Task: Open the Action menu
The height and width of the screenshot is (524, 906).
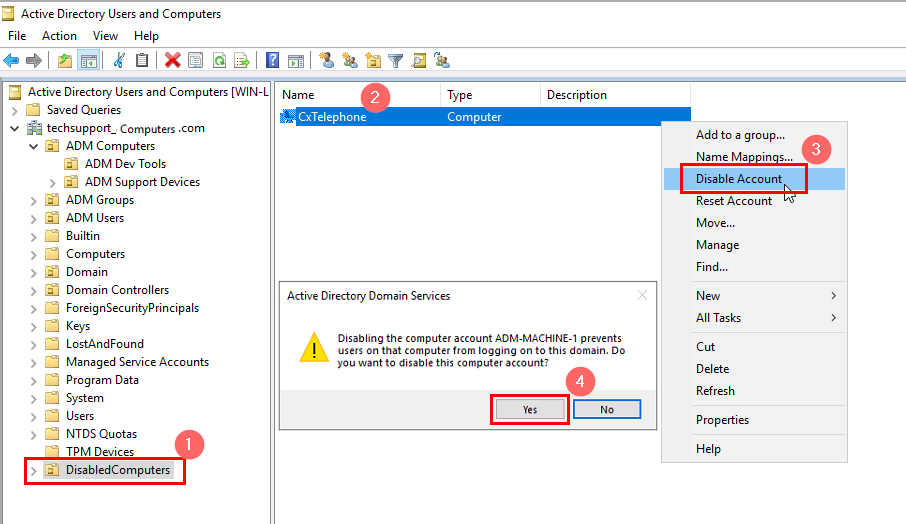Action: (59, 36)
